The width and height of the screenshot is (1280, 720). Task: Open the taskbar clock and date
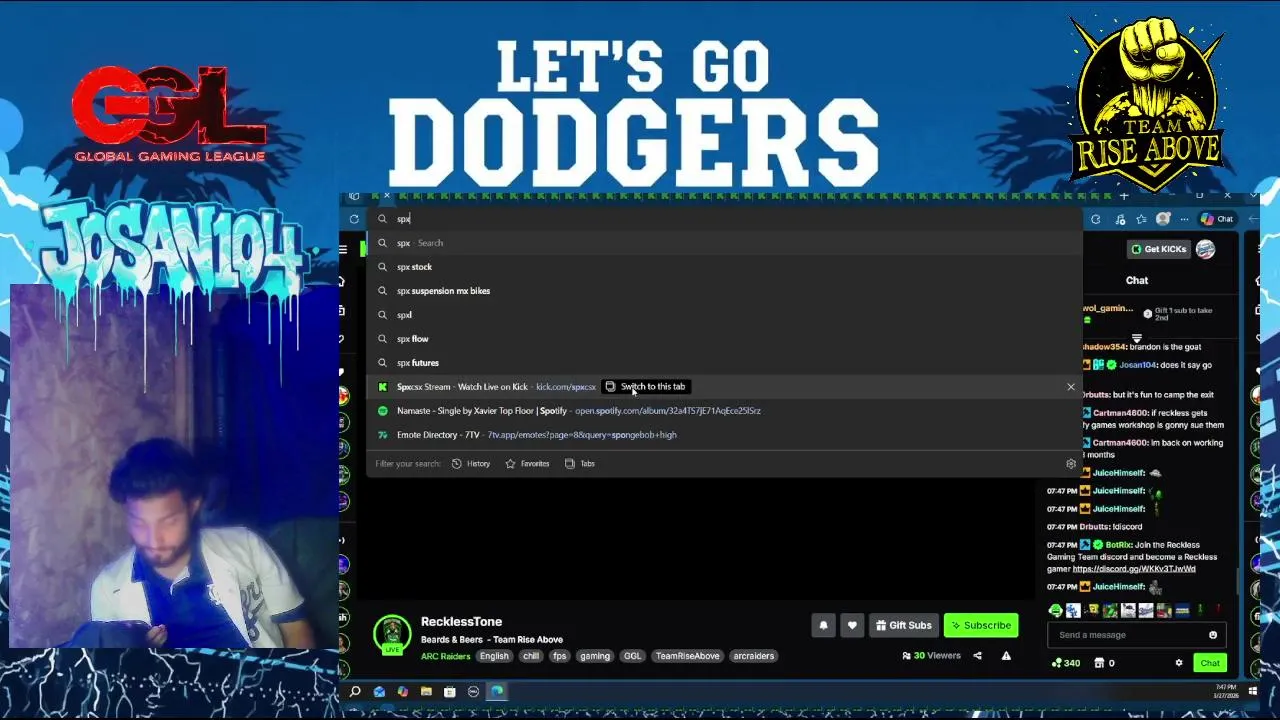1225,691
